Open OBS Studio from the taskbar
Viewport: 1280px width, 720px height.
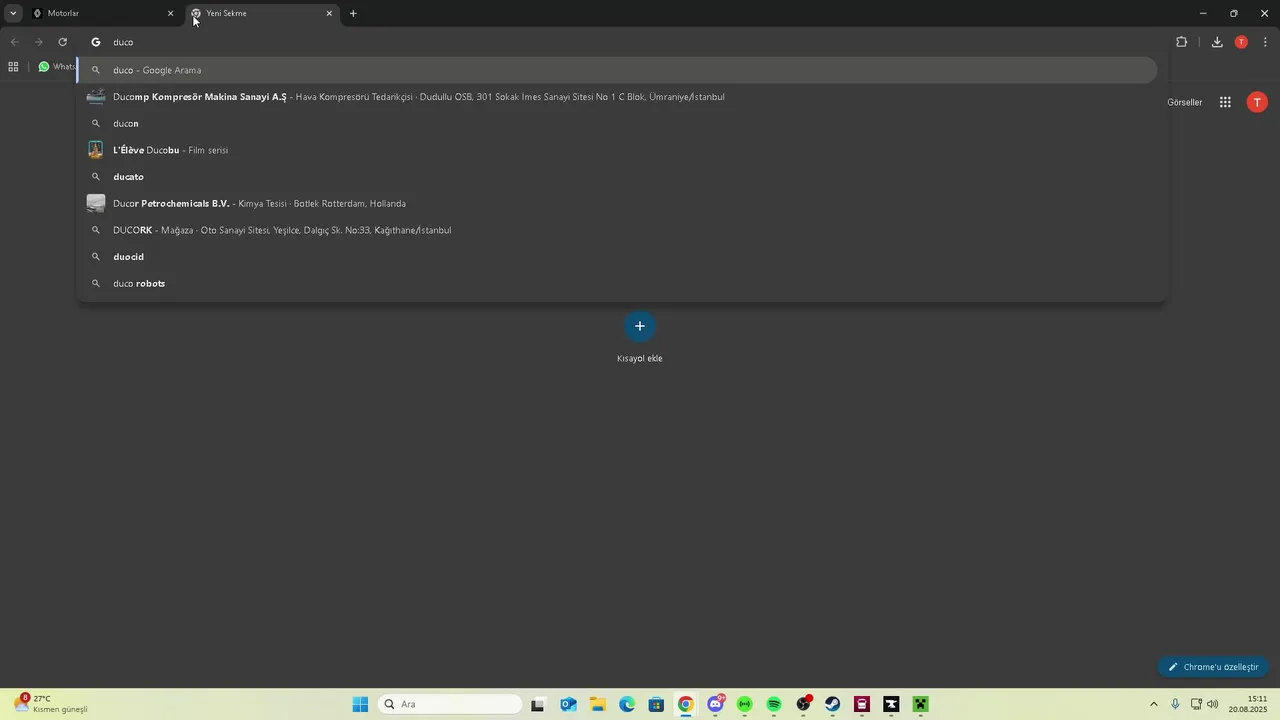point(803,704)
